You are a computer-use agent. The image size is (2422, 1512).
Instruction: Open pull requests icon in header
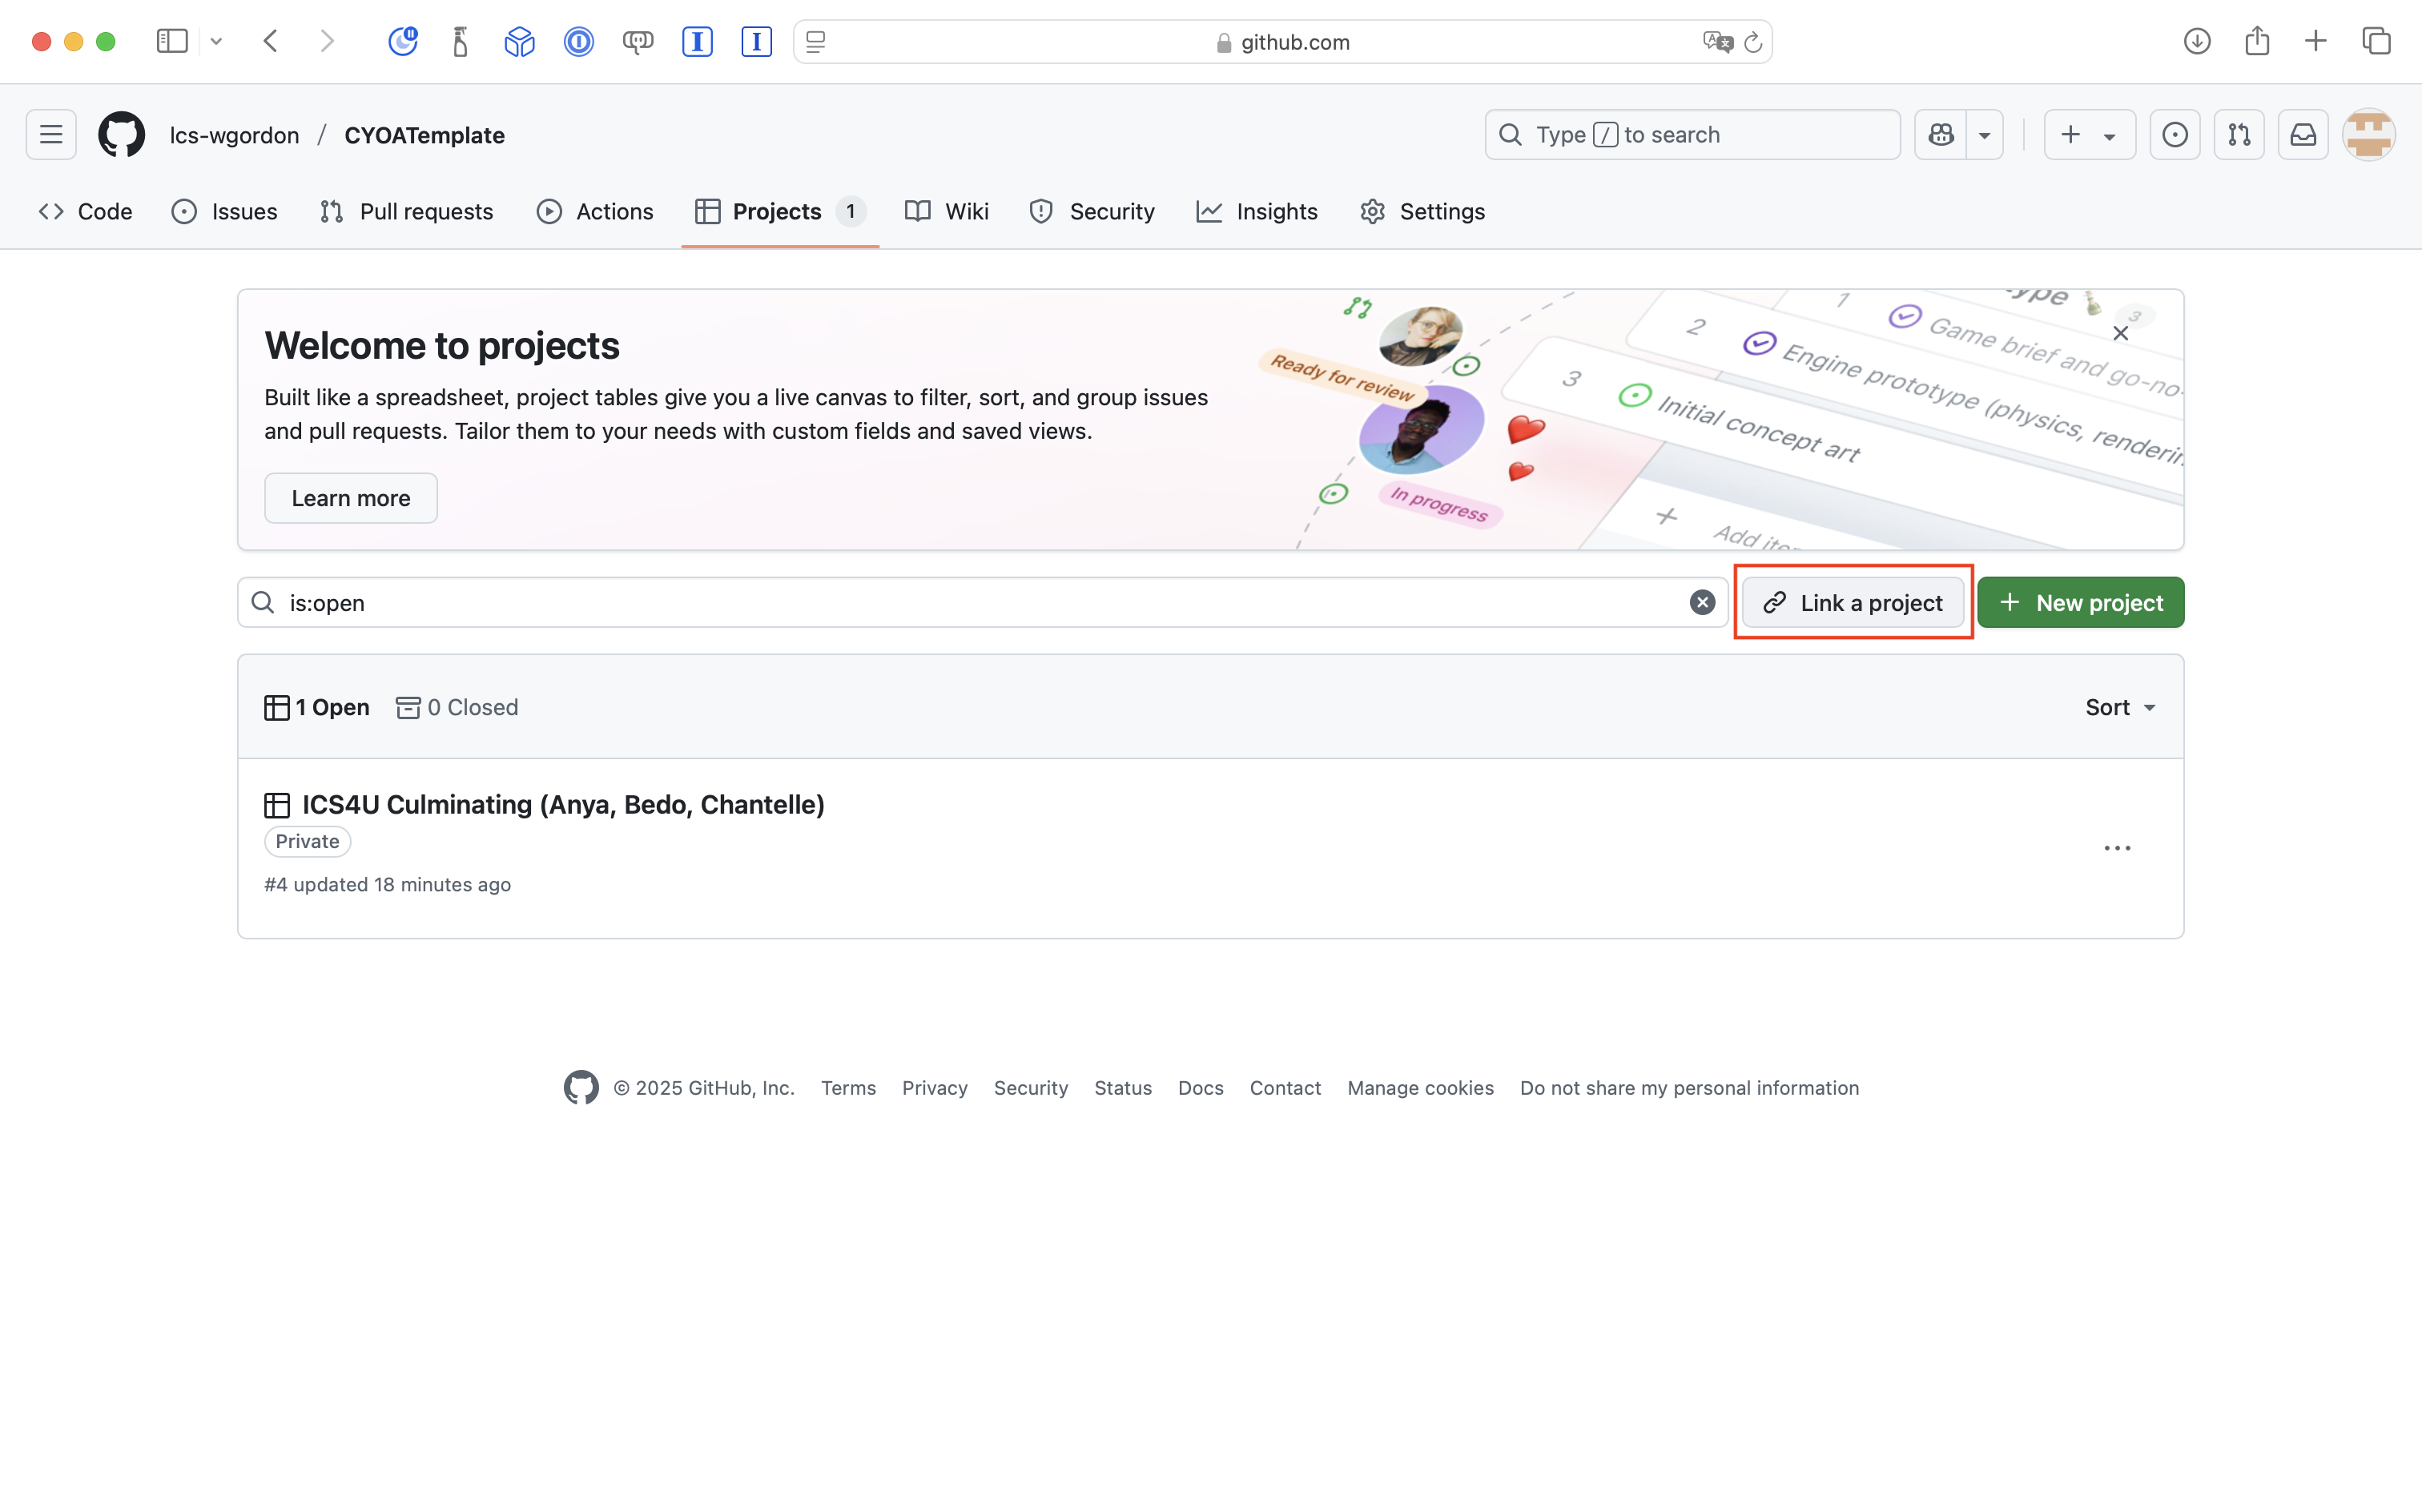pos(2239,135)
